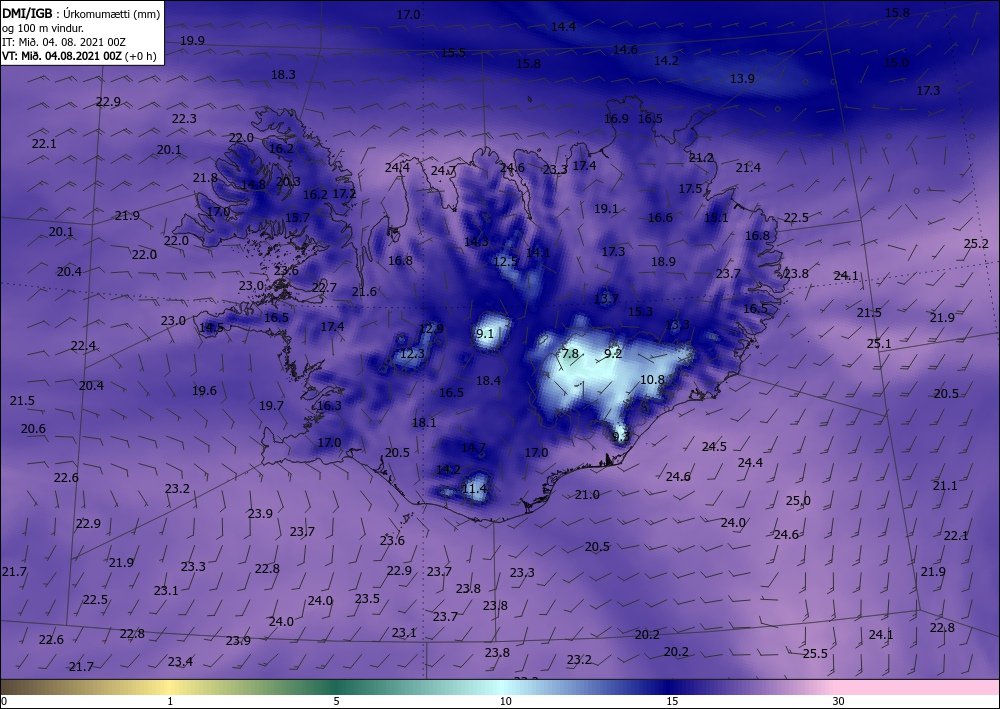The image size is (1000, 709).
Task: Click the 16.3 value label
Action: (329, 406)
